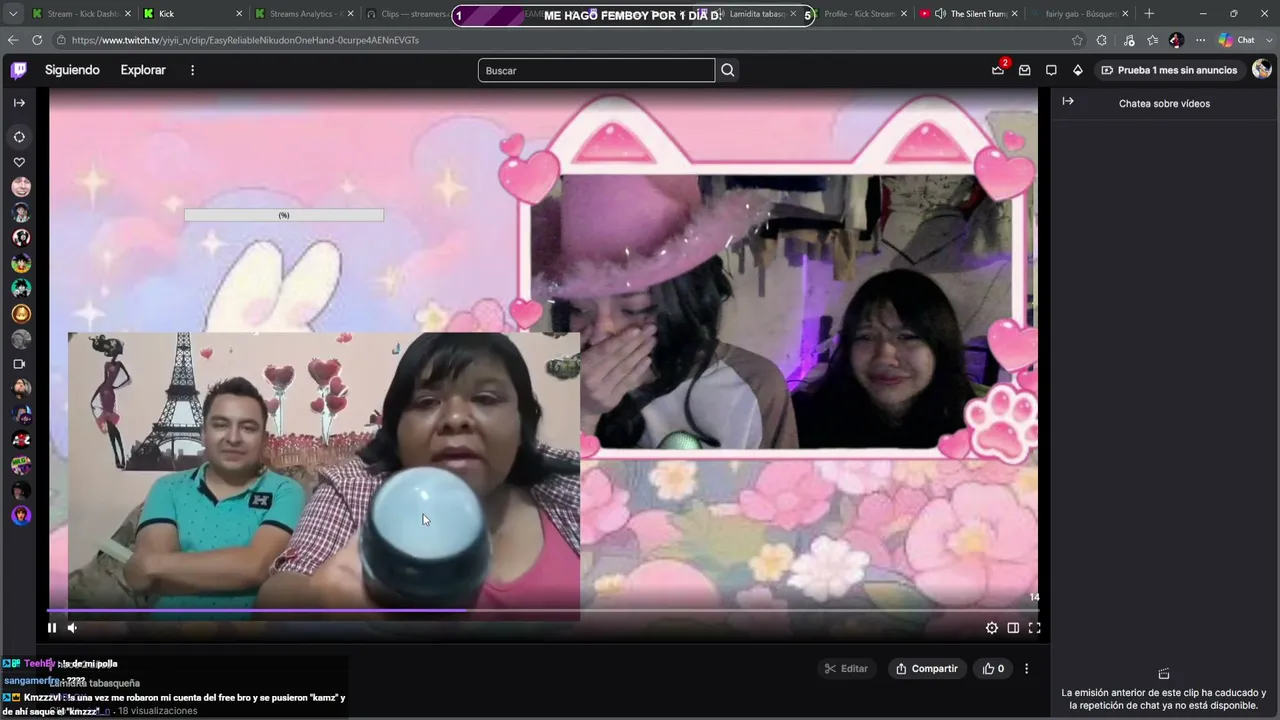
Task: Click the circular icon above the sidebar heart
Action: click(19, 137)
